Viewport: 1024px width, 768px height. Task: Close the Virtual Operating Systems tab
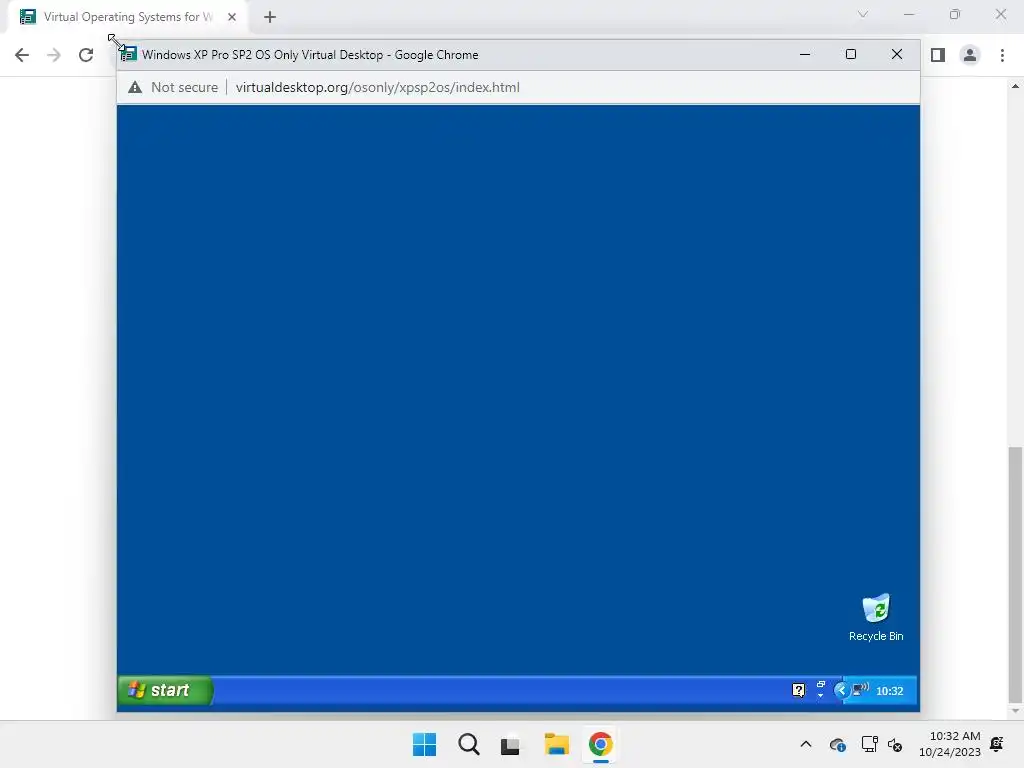[232, 17]
